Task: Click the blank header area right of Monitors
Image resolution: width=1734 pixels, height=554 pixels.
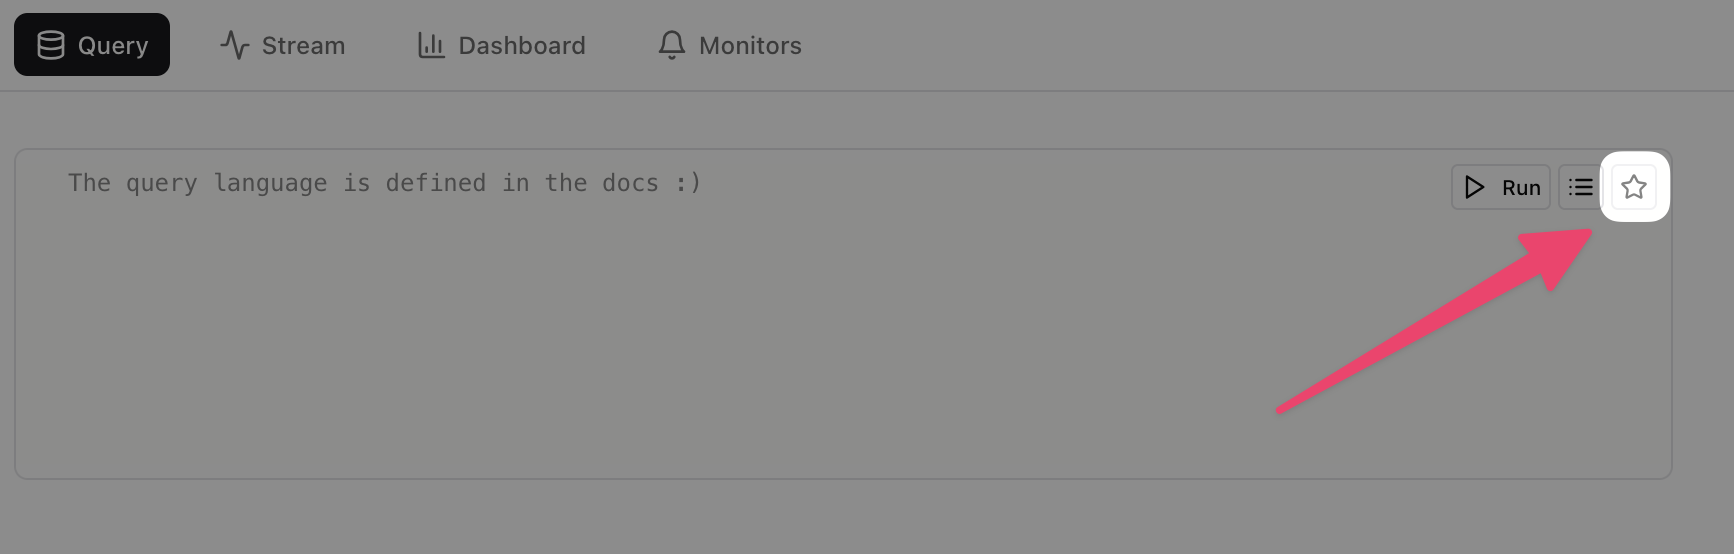Action: click(1270, 45)
